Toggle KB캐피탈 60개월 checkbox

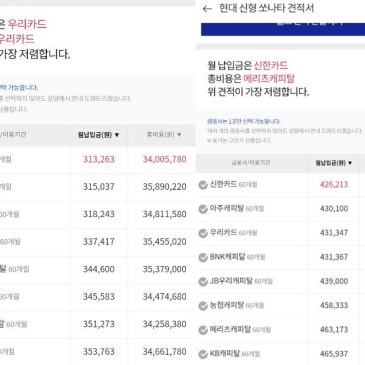click(x=203, y=354)
